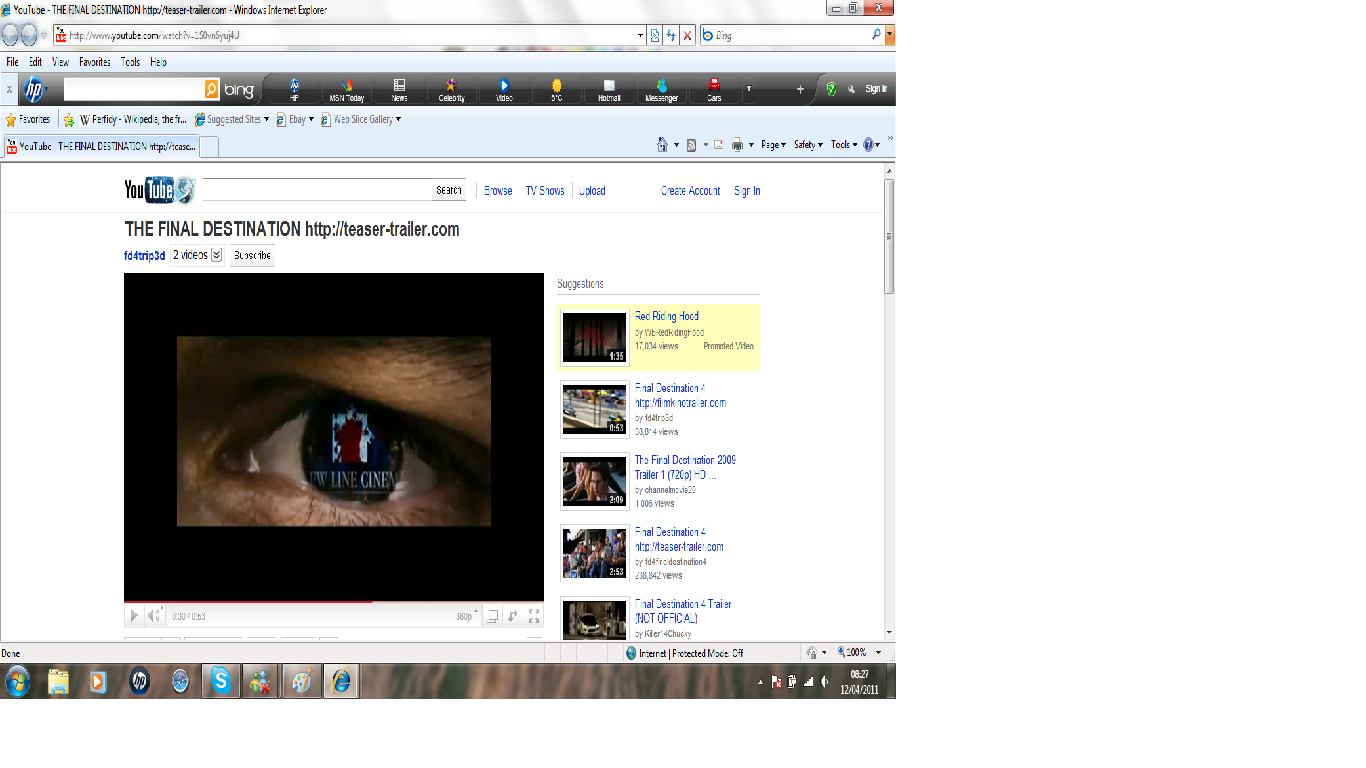Viewport: 1366px width, 768px height.
Task: Click the Home icon in command bar
Action: tap(662, 145)
